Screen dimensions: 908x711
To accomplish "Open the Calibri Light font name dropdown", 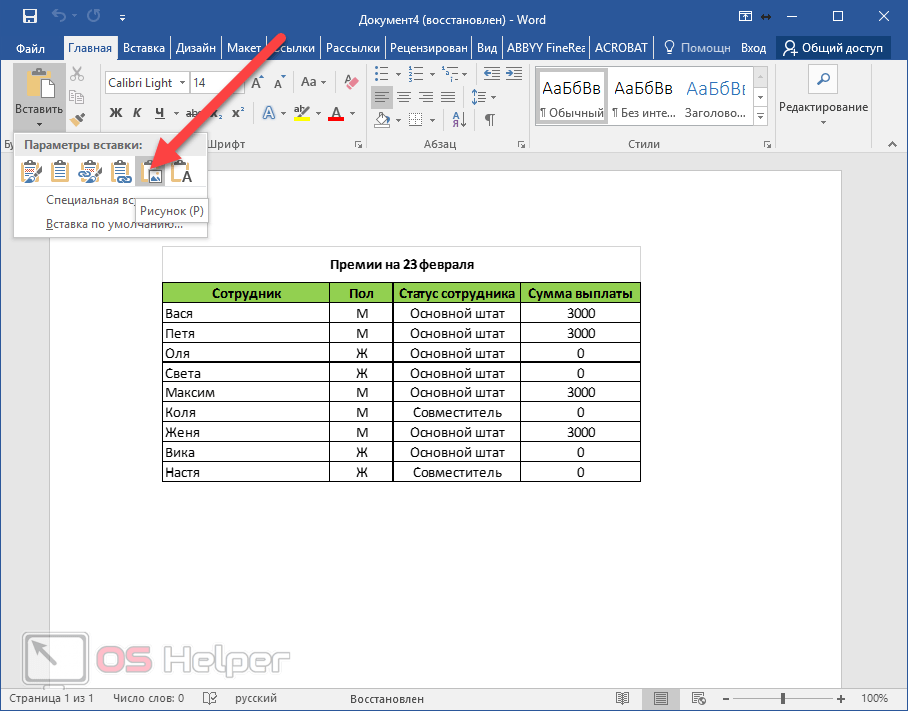I will coord(181,83).
